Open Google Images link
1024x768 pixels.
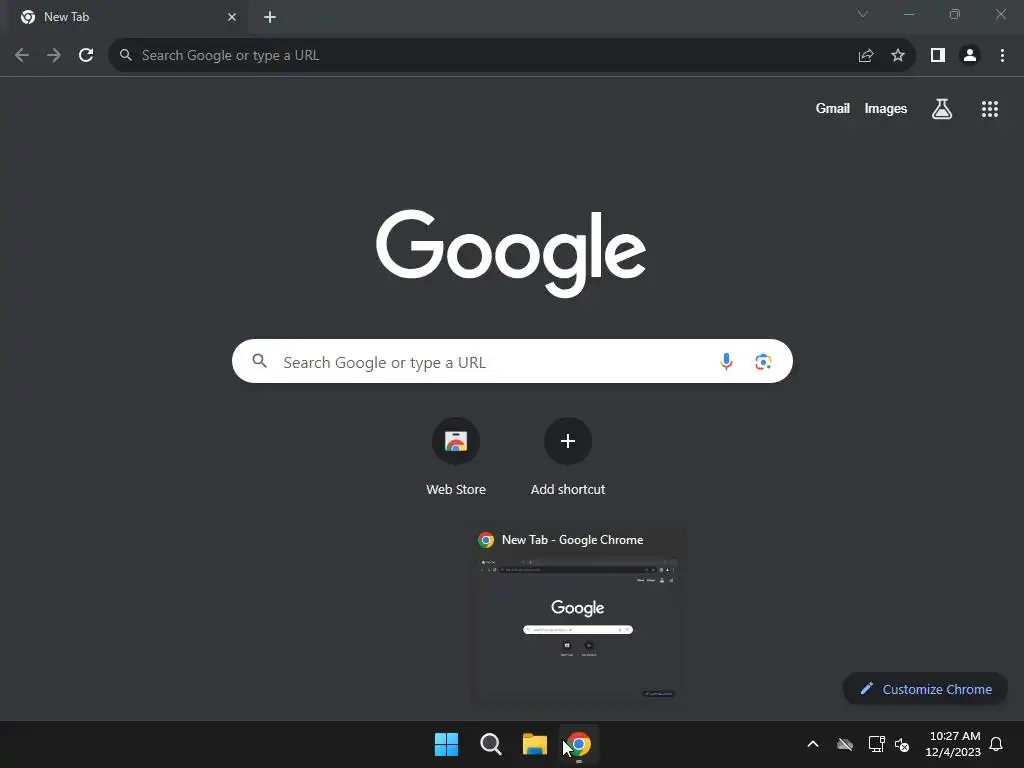click(886, 108)
